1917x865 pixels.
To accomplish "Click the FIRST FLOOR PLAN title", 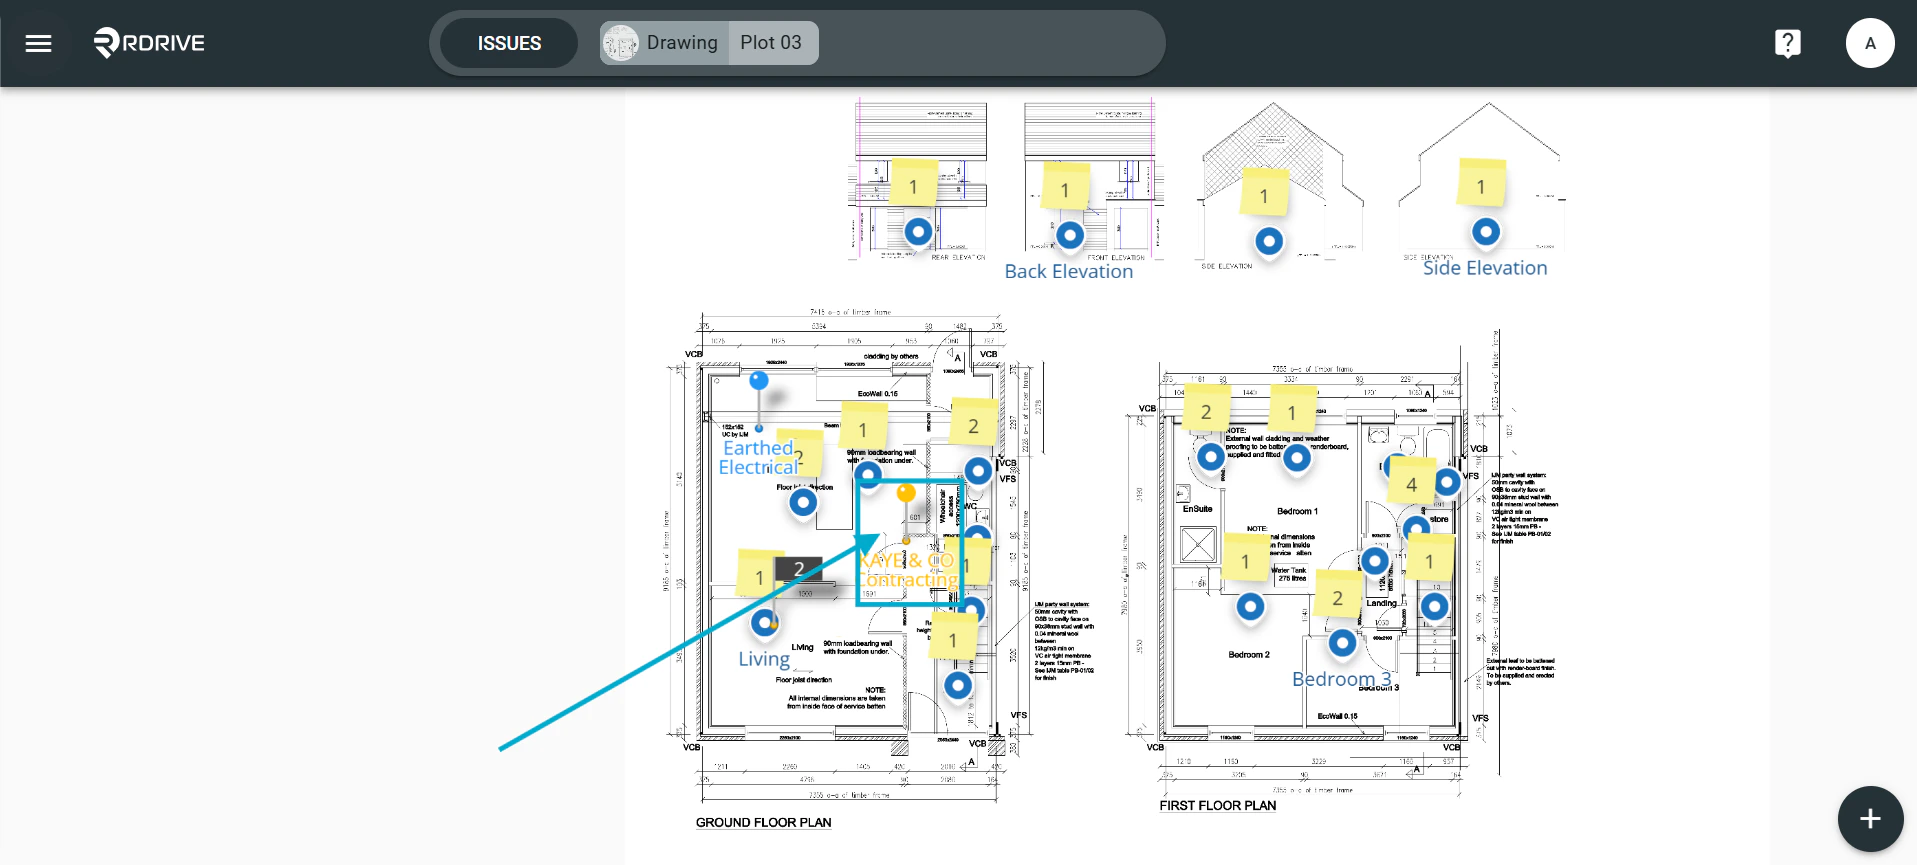I will pyautogui.click(x=1218, y=806).
